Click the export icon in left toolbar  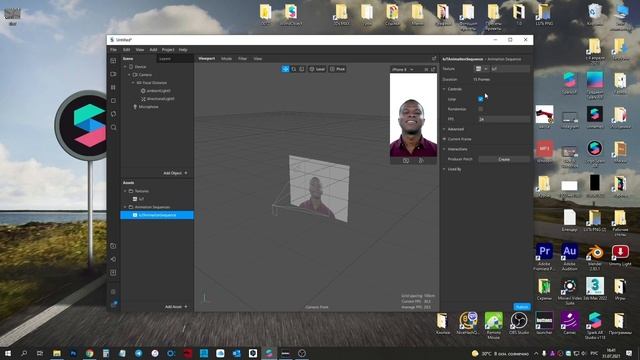pyautogui.click(x=113, y=272)
